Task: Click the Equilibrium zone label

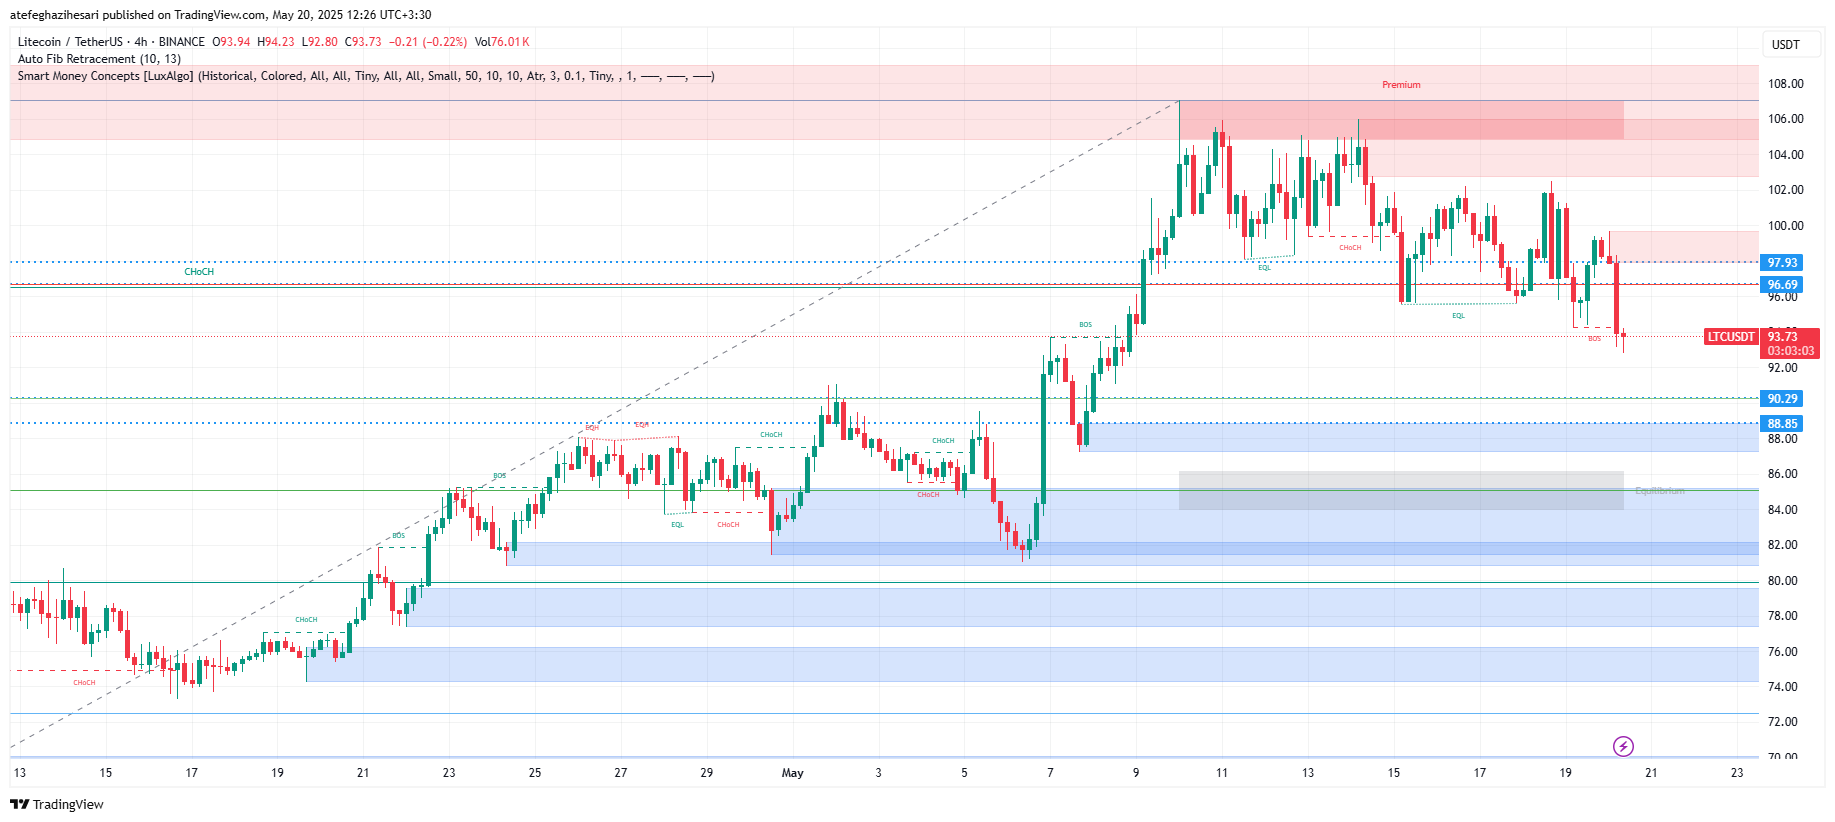Action: click(1659, 491)
